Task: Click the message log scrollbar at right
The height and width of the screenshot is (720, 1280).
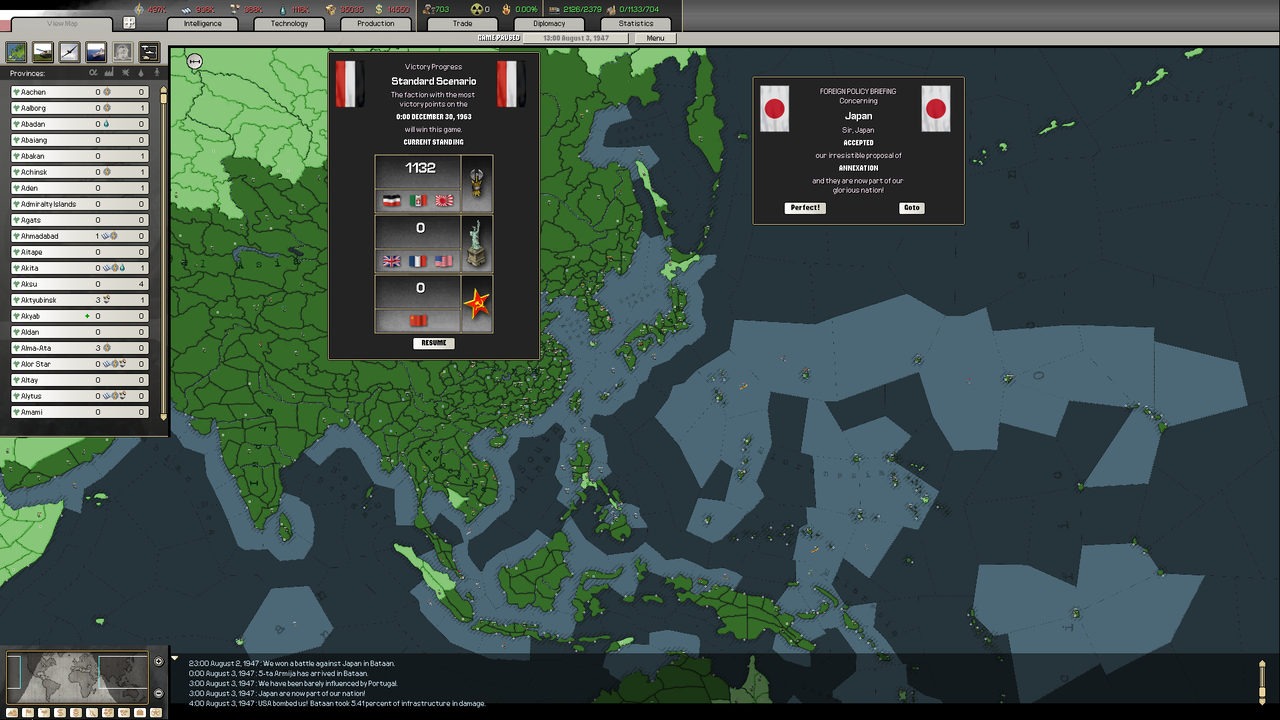Action: coord(1262,681)
